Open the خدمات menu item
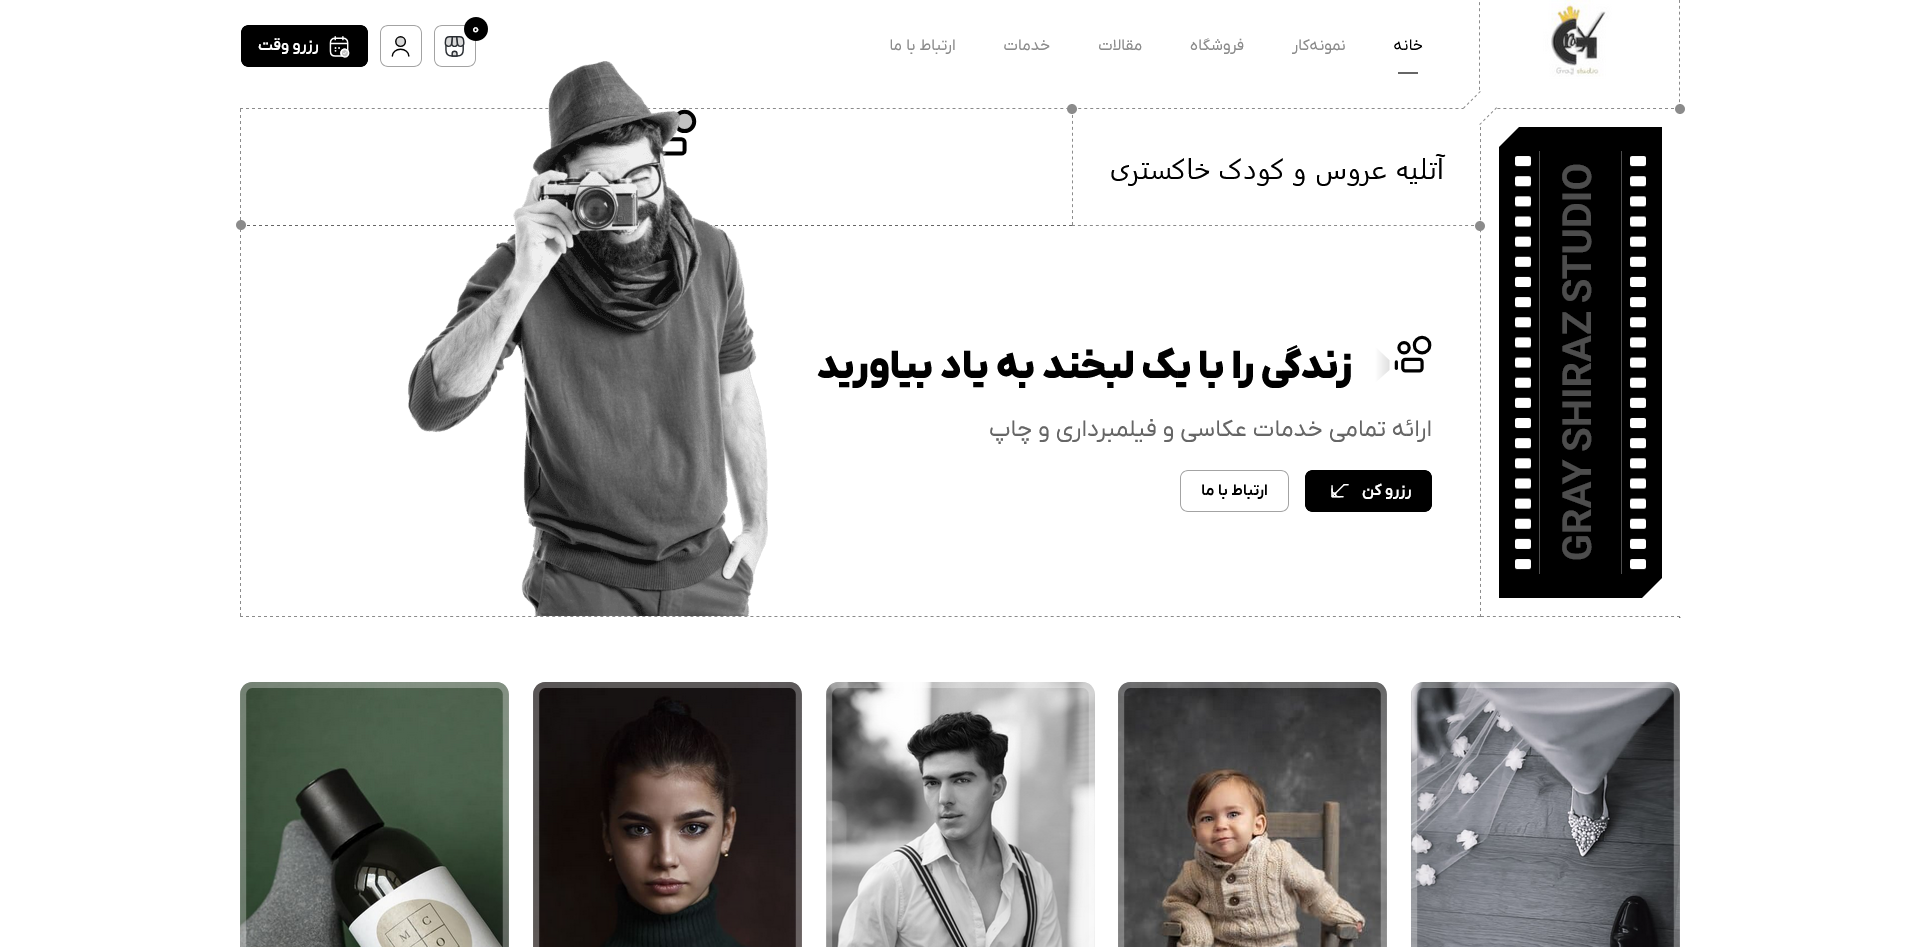1920x947 pixels. click(1027, 45)
